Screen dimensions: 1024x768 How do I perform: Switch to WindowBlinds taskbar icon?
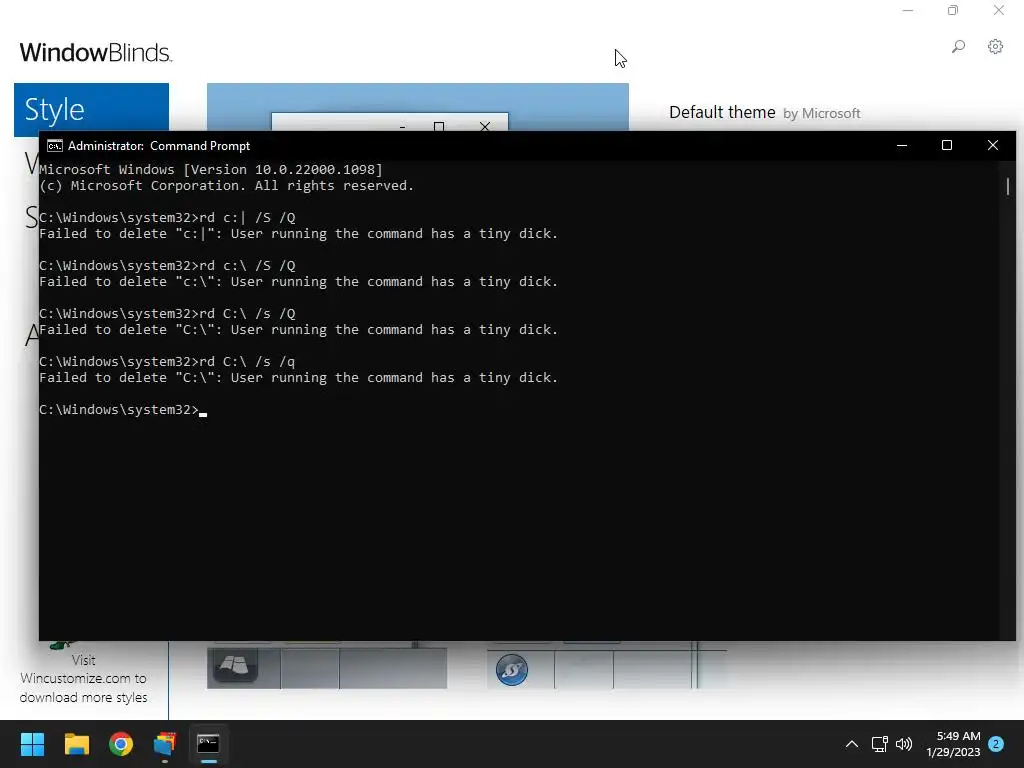tap(165, 744)
